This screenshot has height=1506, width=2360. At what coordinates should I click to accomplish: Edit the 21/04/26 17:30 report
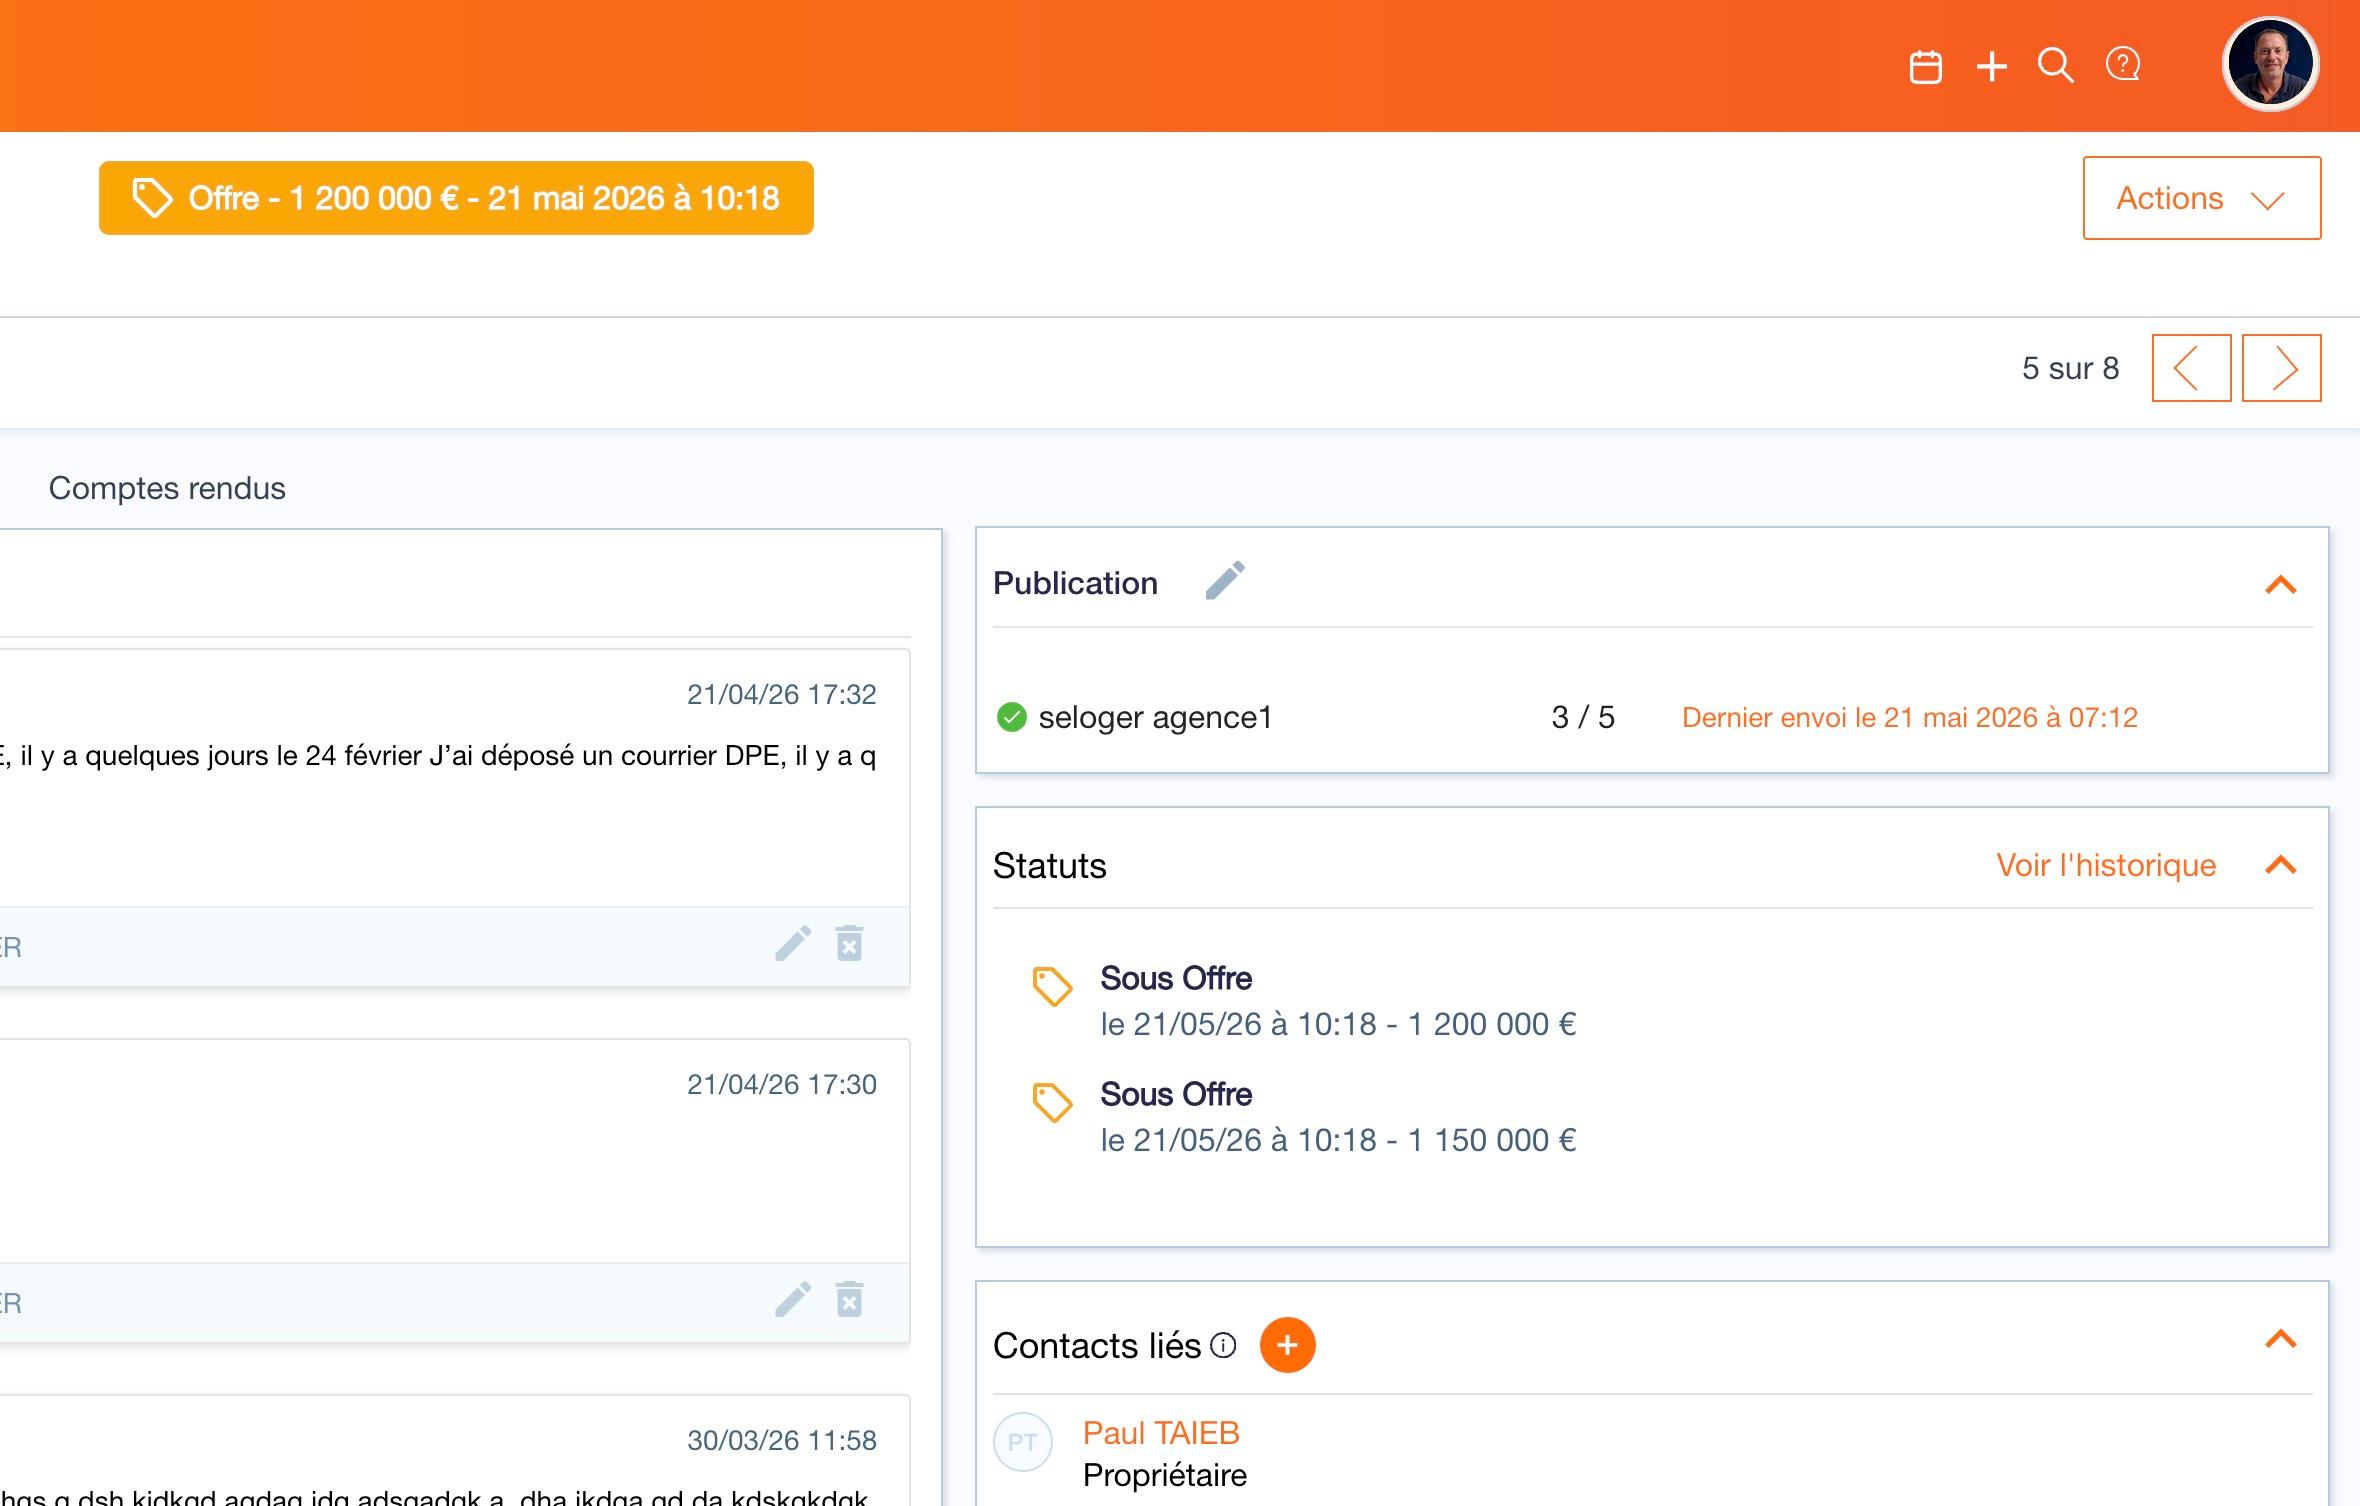793,1299
